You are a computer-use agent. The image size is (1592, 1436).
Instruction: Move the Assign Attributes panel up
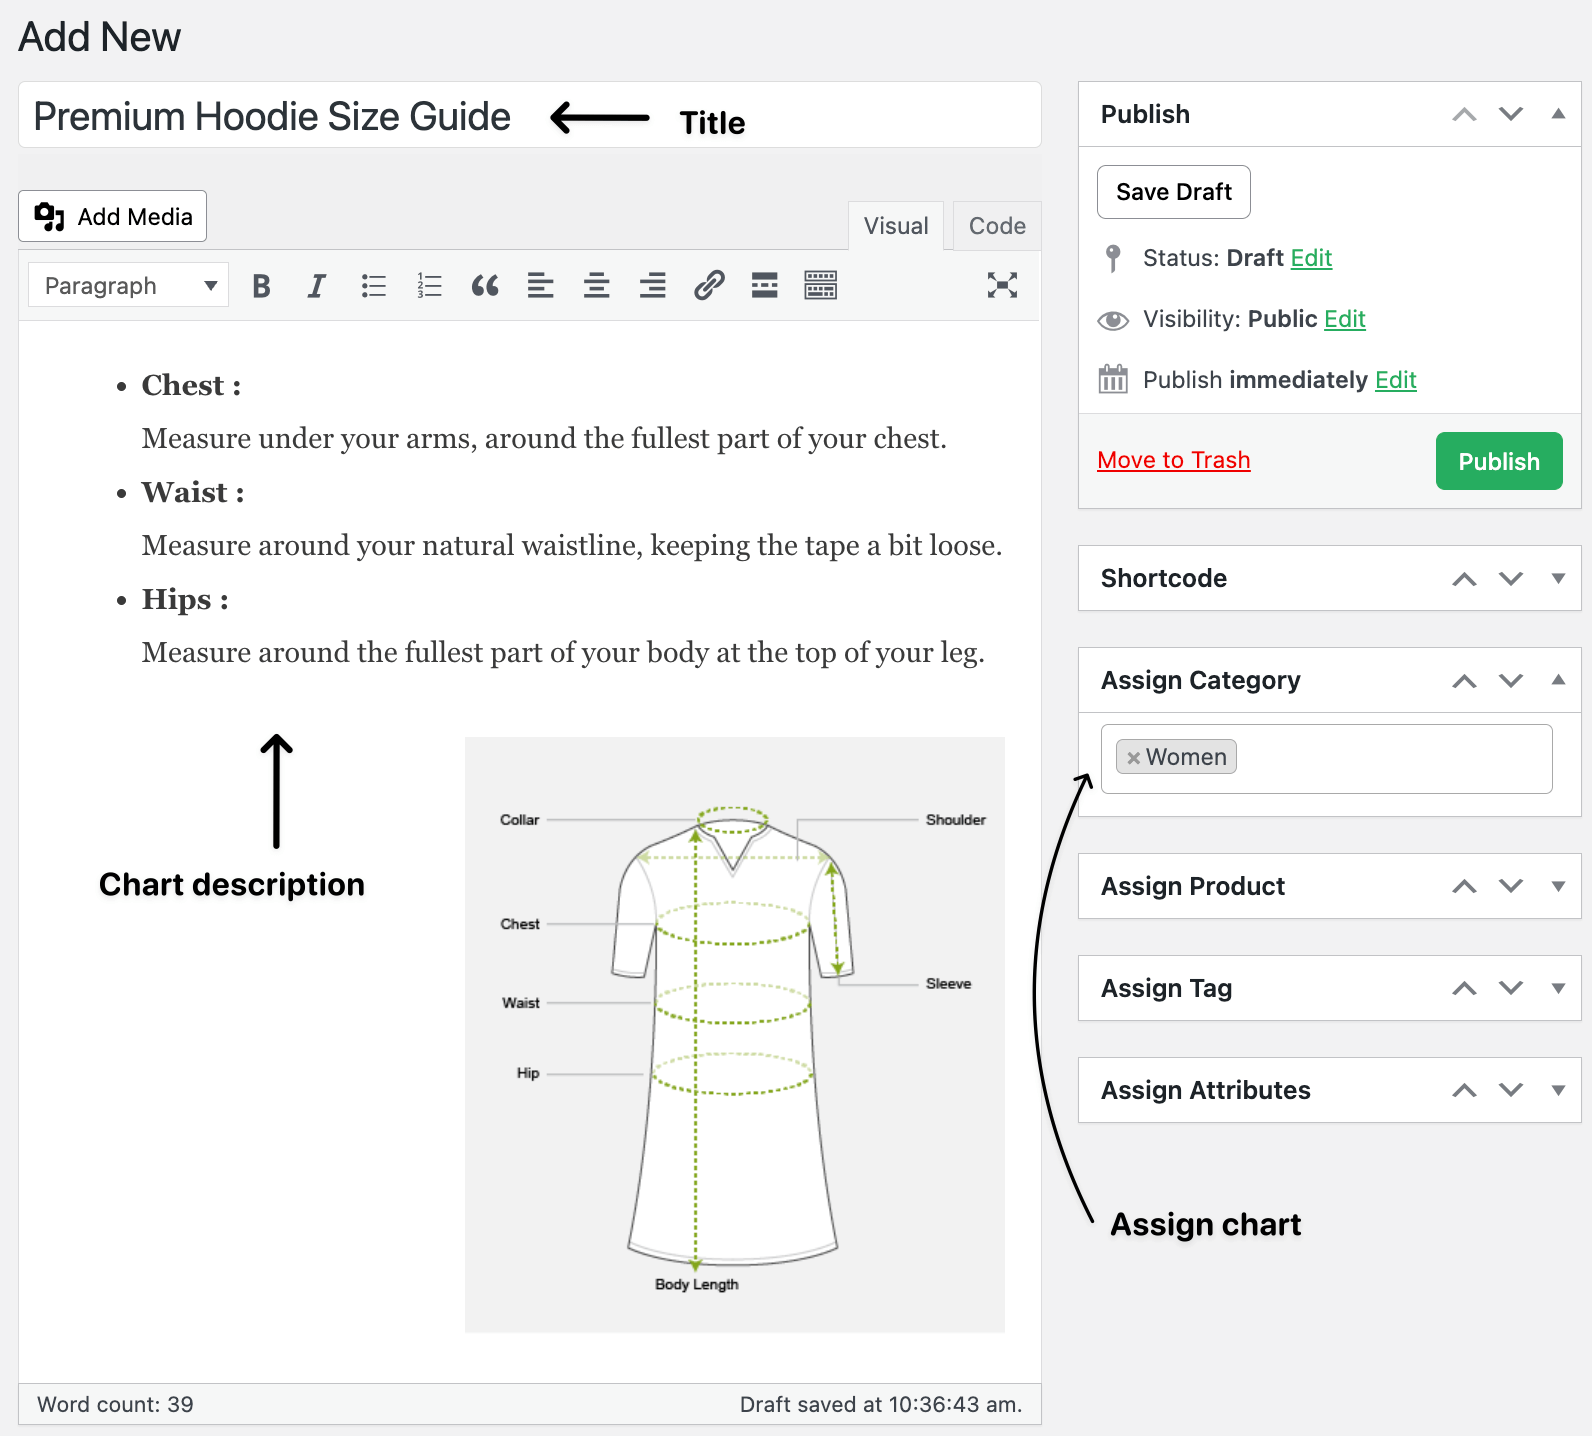pos(1464,1090)
